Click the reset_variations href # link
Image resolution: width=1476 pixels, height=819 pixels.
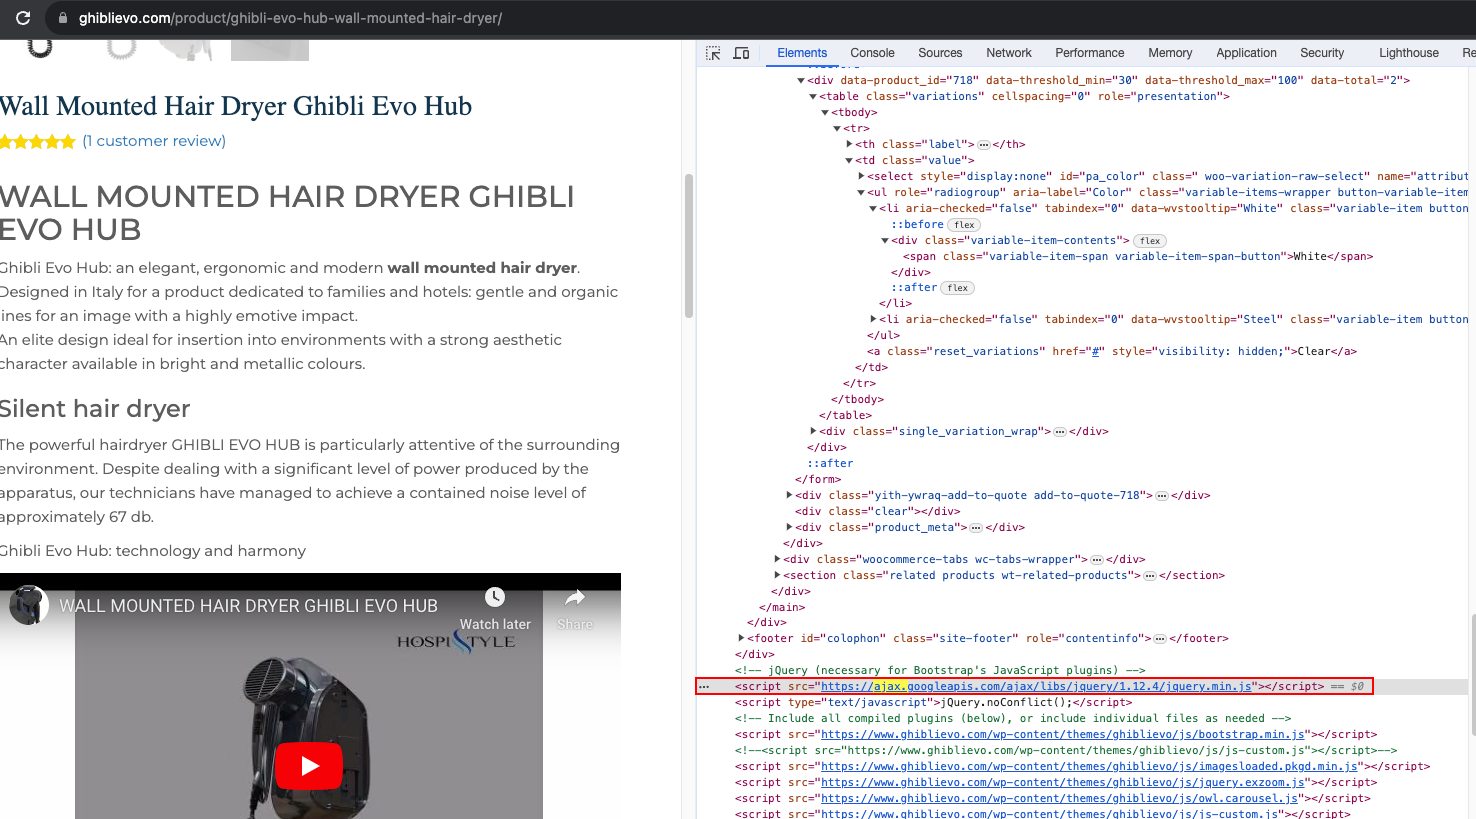[1096, 352]
